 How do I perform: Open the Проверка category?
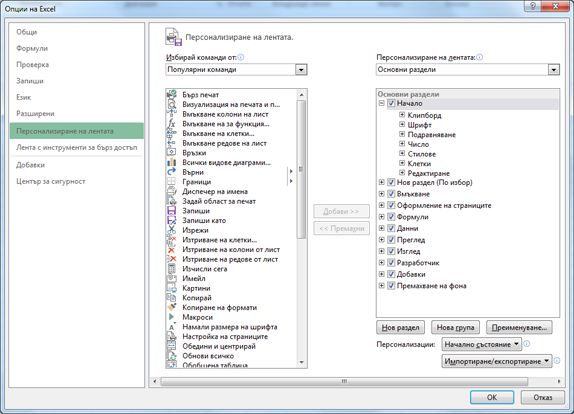point(33,65)
